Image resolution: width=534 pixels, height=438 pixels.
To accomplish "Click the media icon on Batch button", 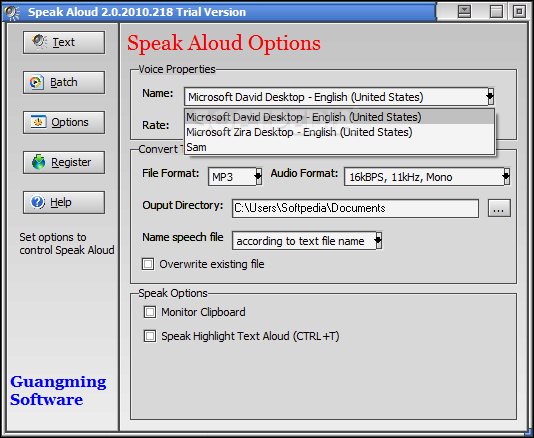I will (x=36, y=82).
